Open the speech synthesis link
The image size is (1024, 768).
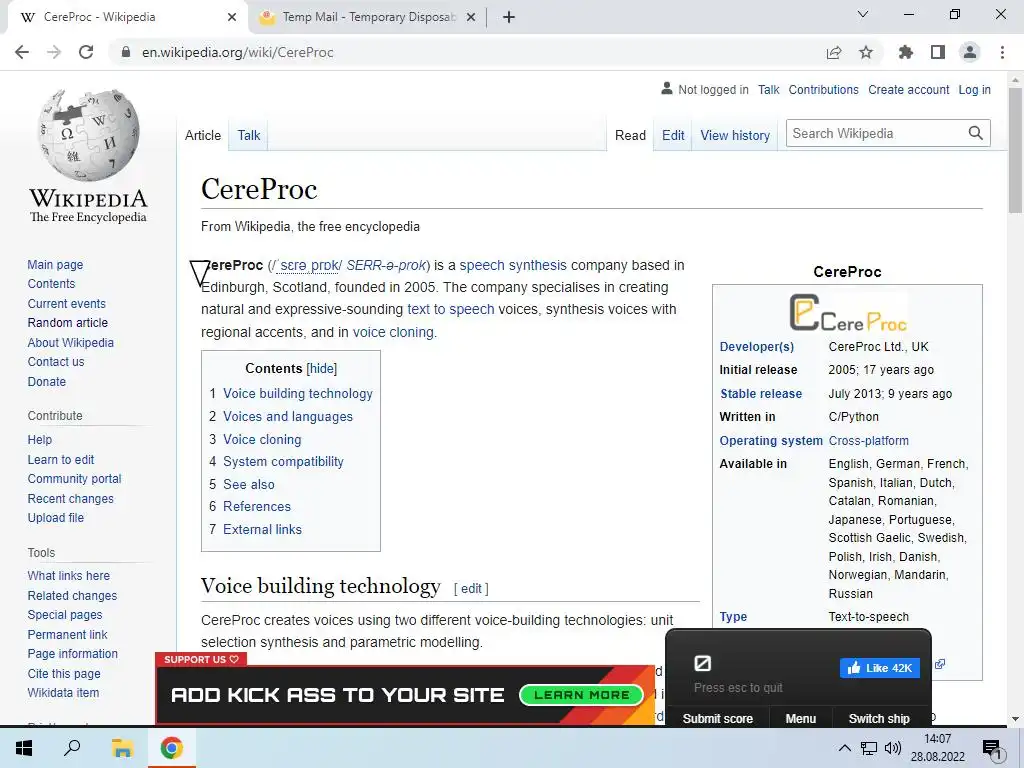point(513,265)
